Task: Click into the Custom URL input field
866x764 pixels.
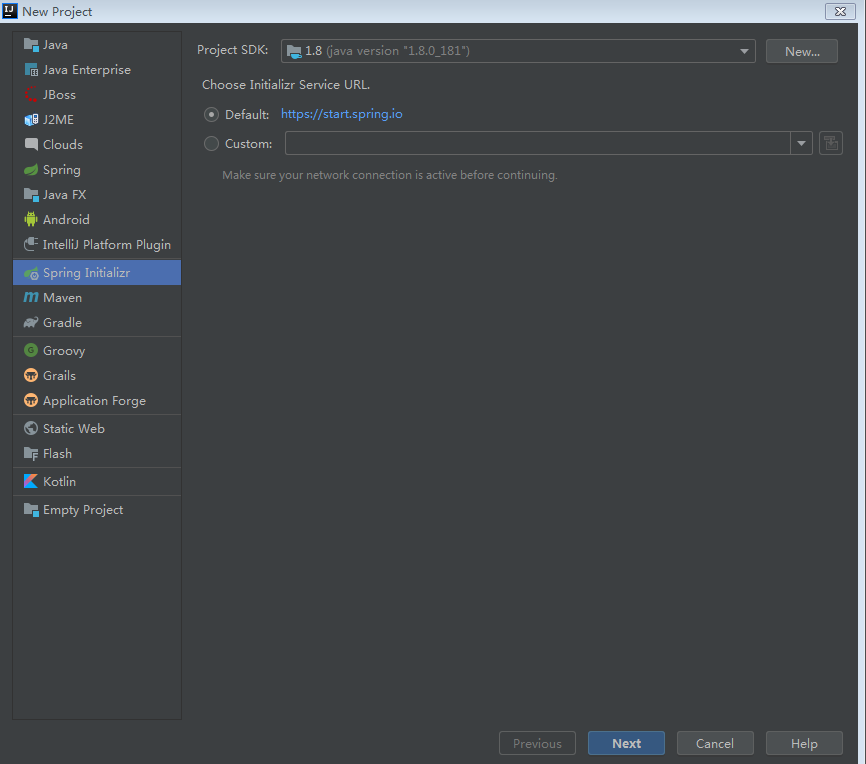Action: point(538,144)
